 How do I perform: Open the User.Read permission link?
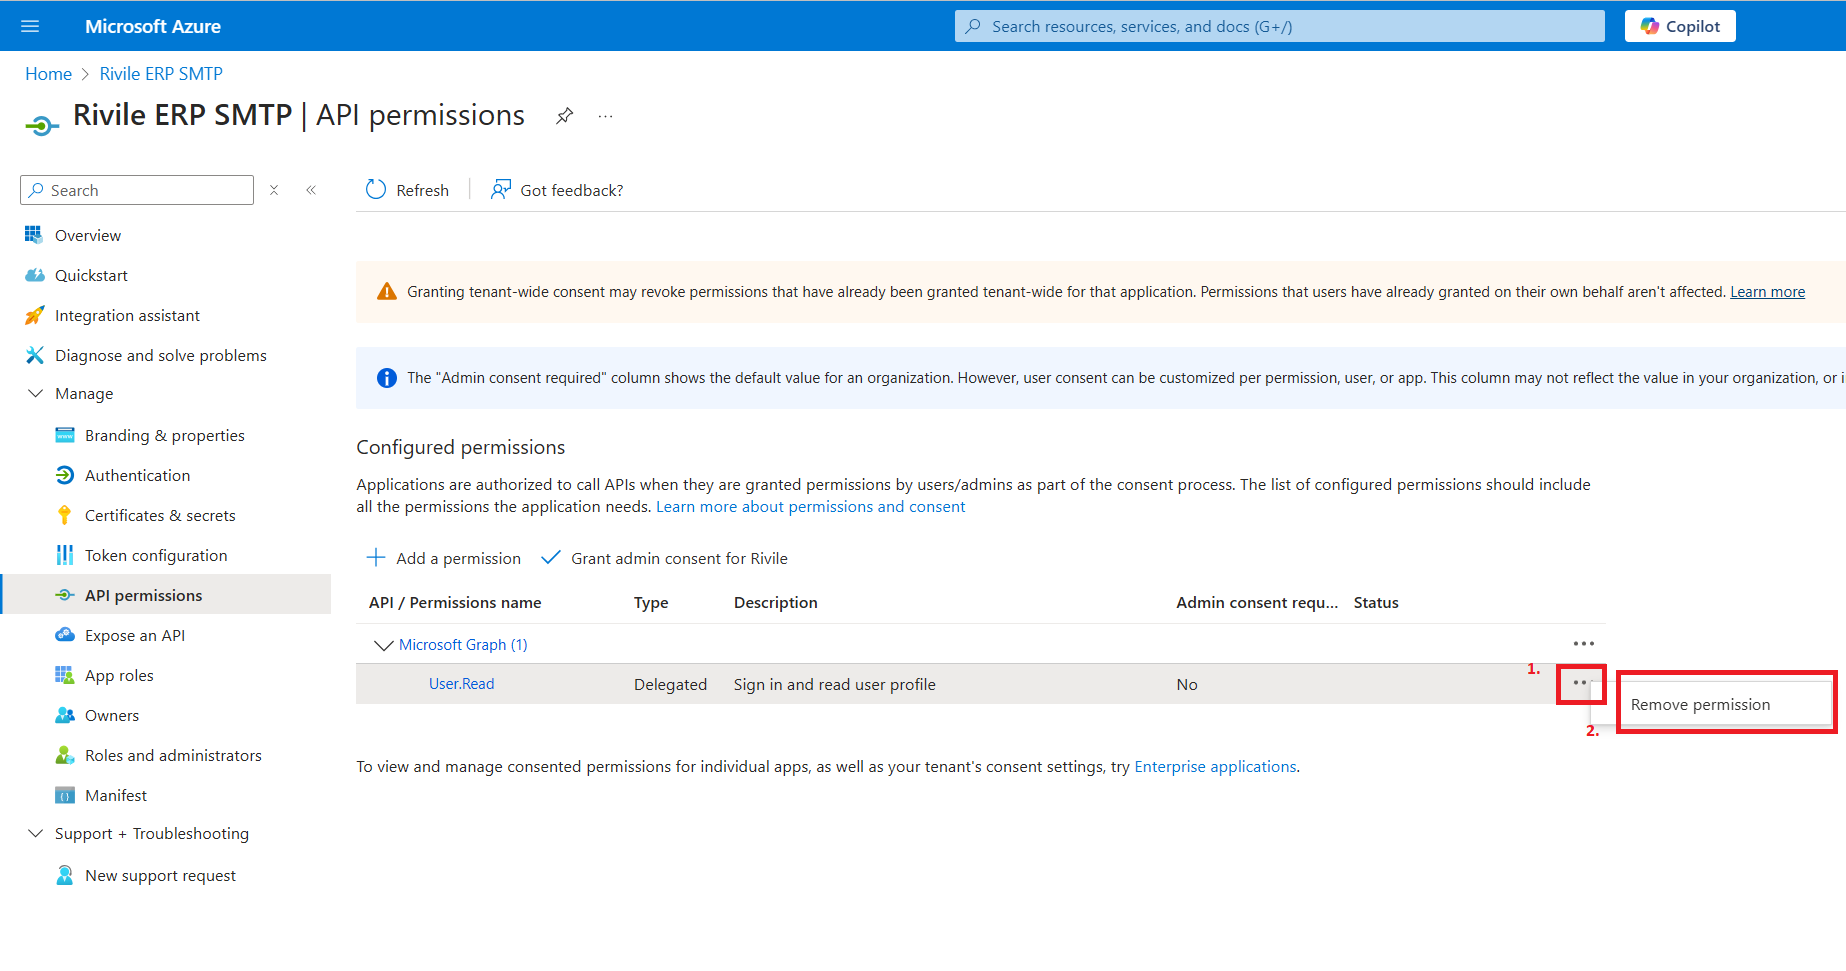click(461, 684)
